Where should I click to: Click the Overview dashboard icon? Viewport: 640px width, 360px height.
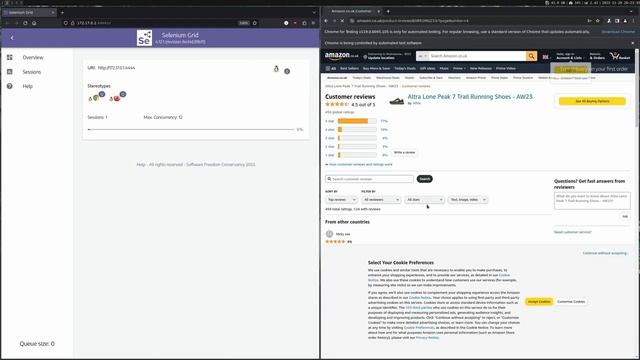pyautogui.click(x=10, y=58)
